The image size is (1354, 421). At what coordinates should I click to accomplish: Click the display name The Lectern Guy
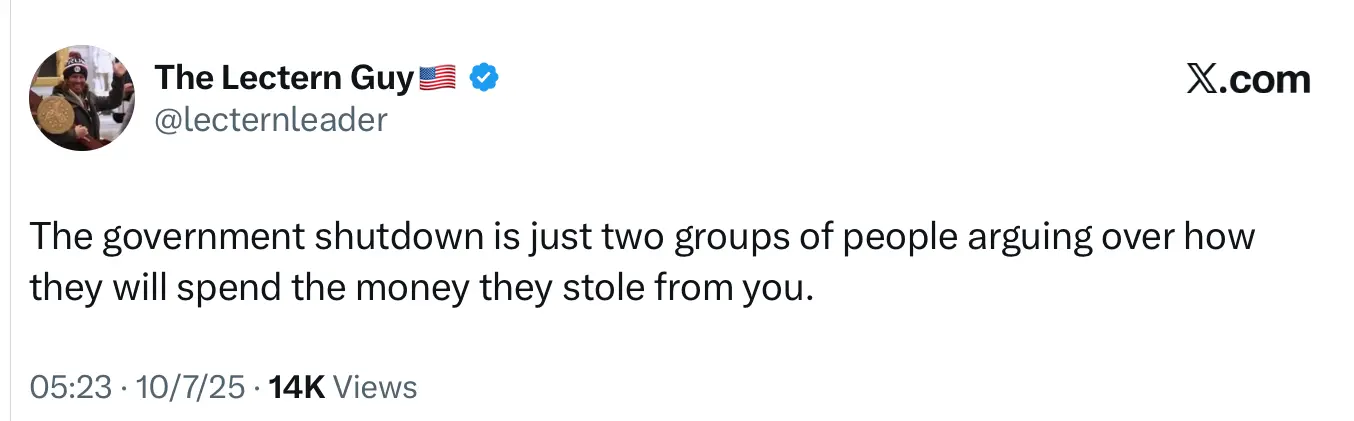[x=283, y=77]
